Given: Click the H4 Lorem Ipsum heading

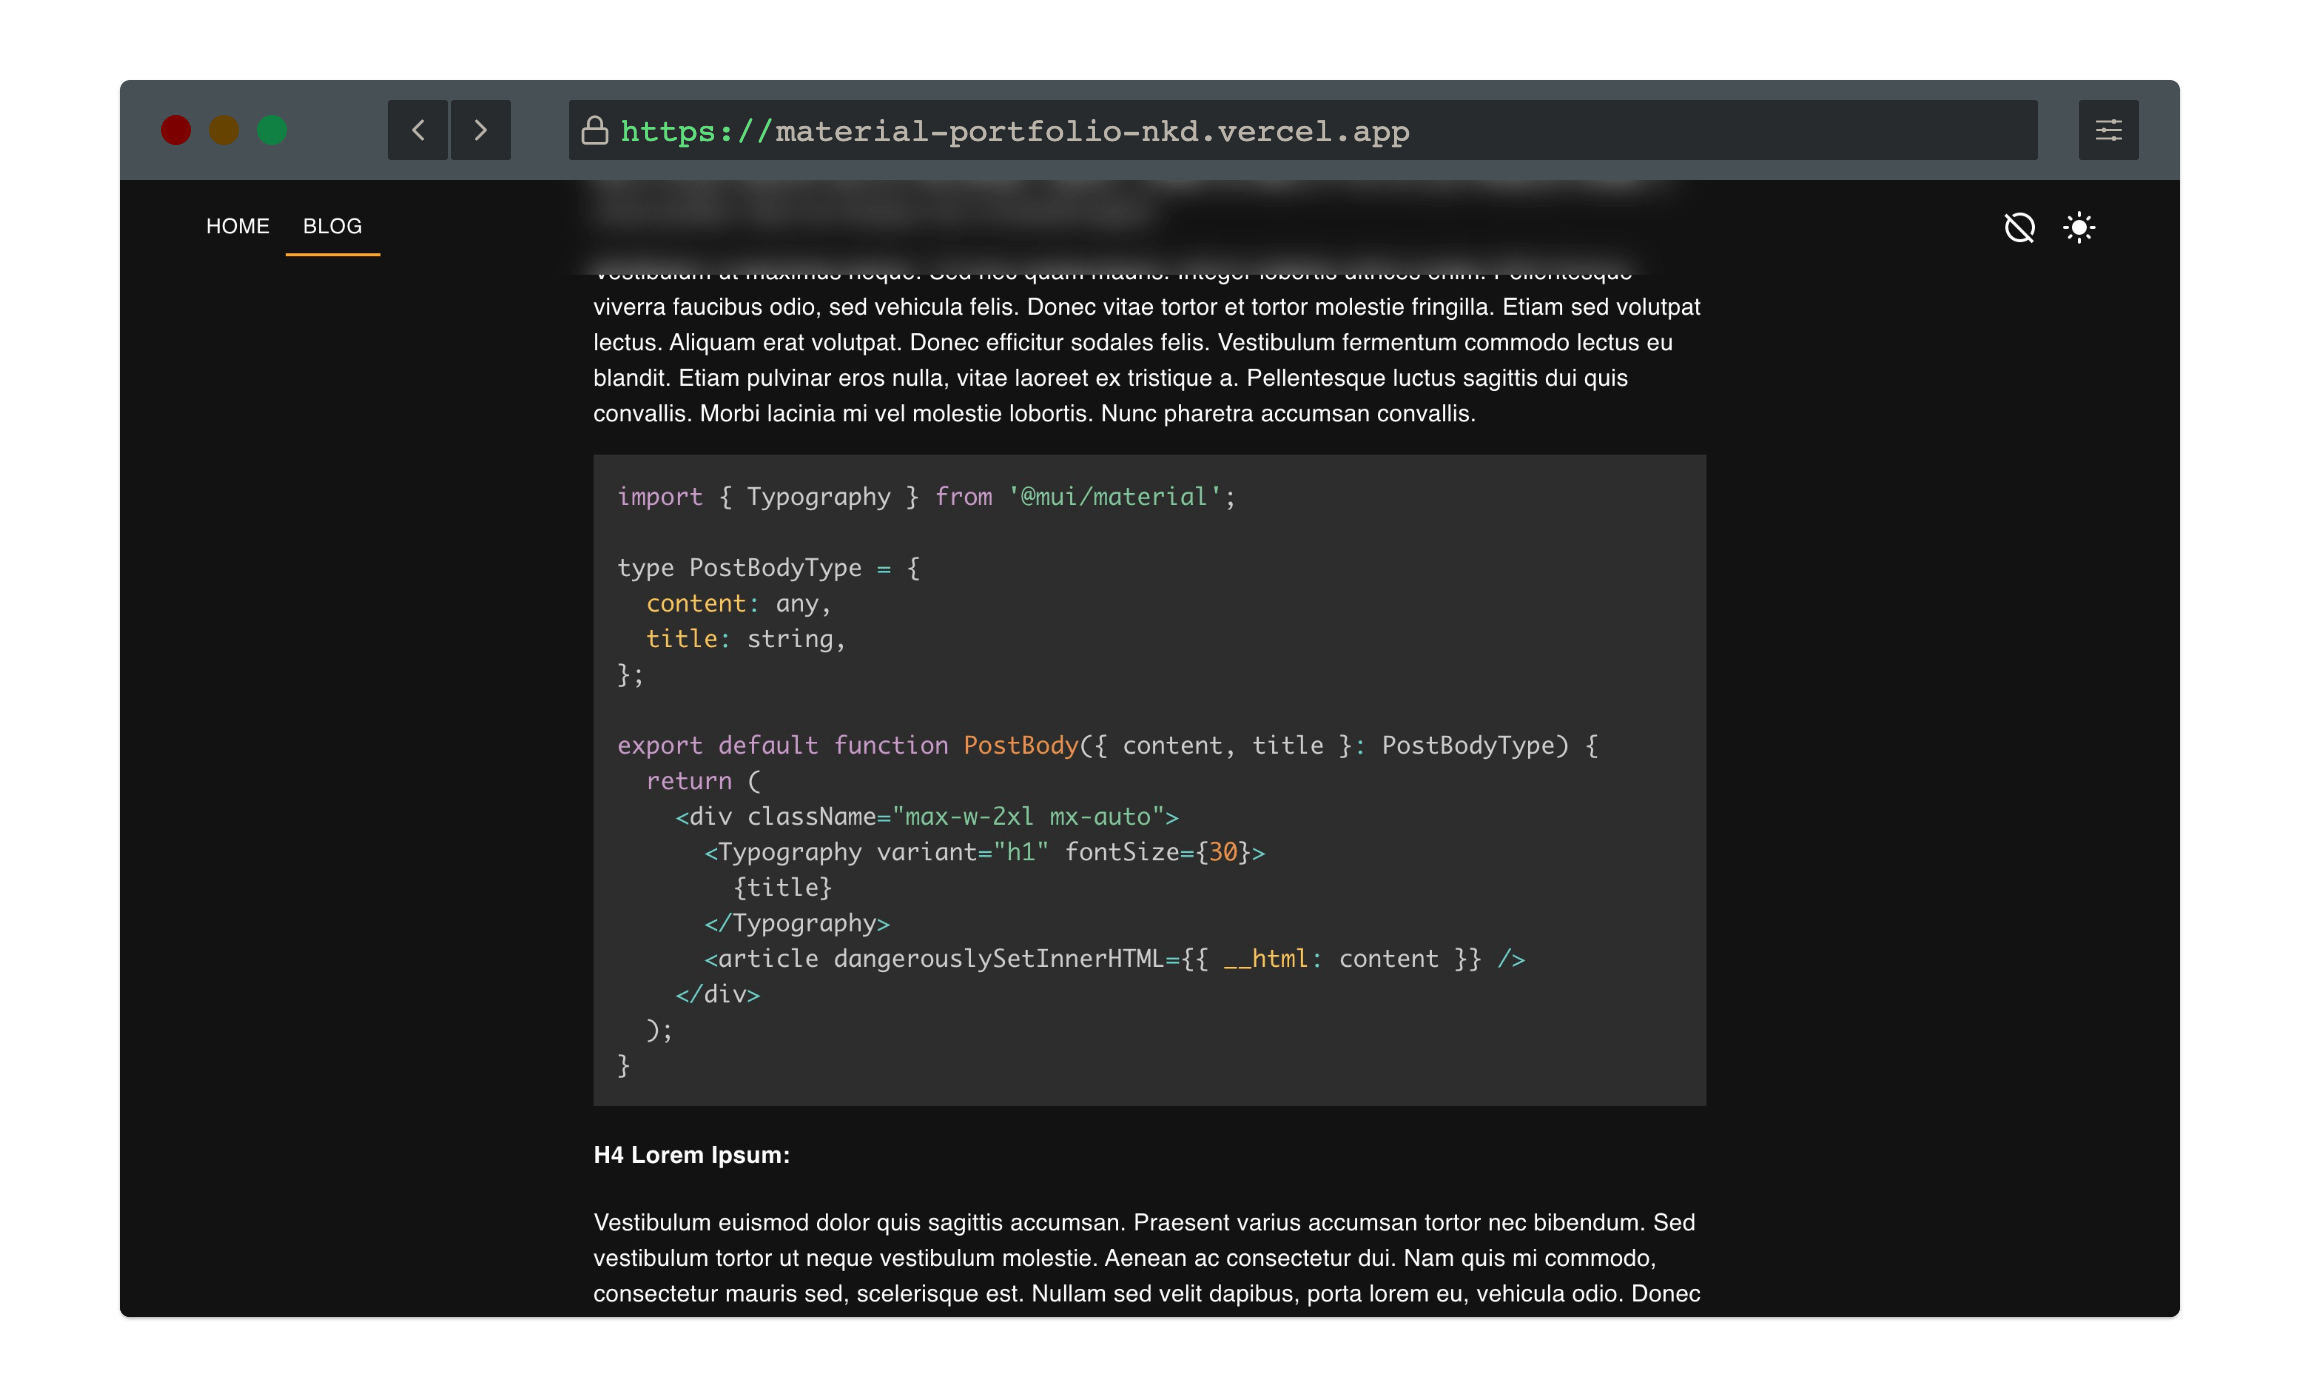Looking at the screenshot, I should click(691, 1155).
